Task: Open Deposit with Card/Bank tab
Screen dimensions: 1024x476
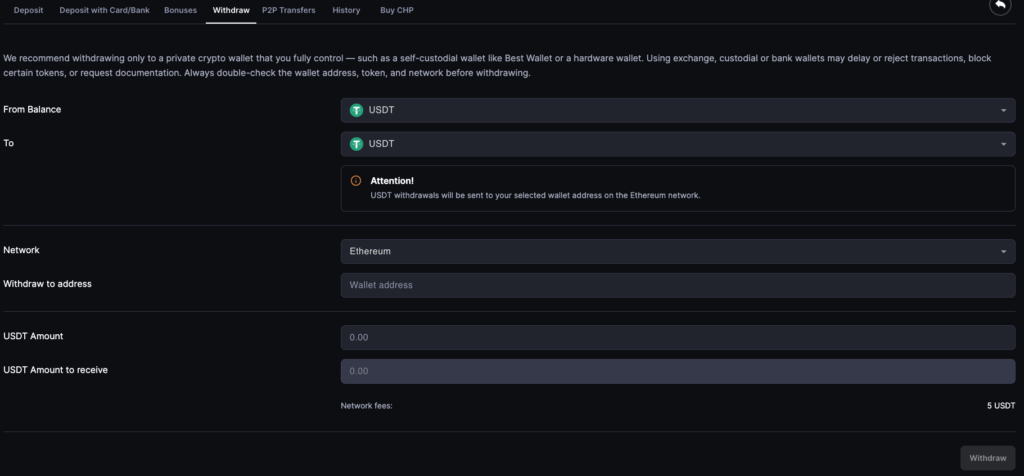Action: [104, 10]
